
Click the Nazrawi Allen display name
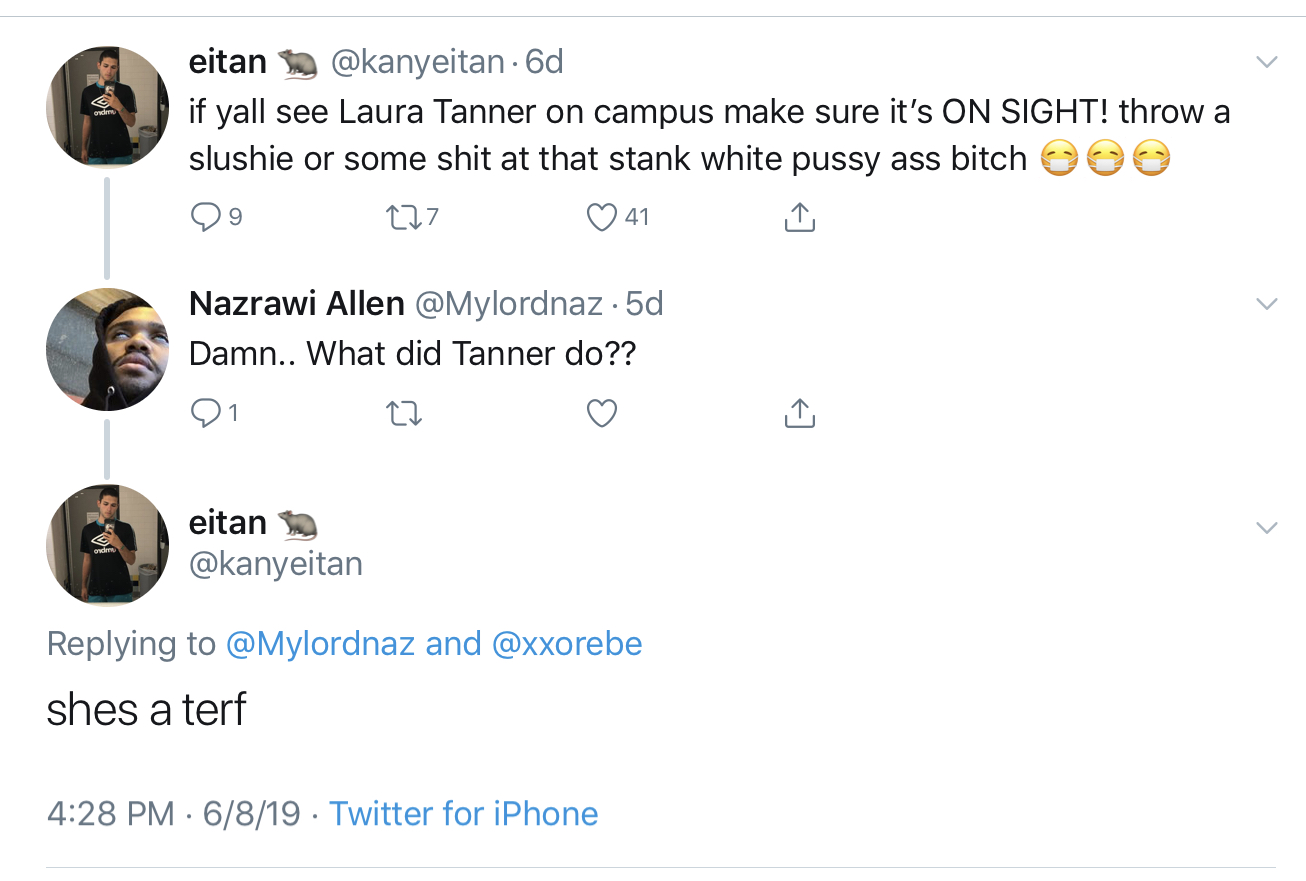296,303
